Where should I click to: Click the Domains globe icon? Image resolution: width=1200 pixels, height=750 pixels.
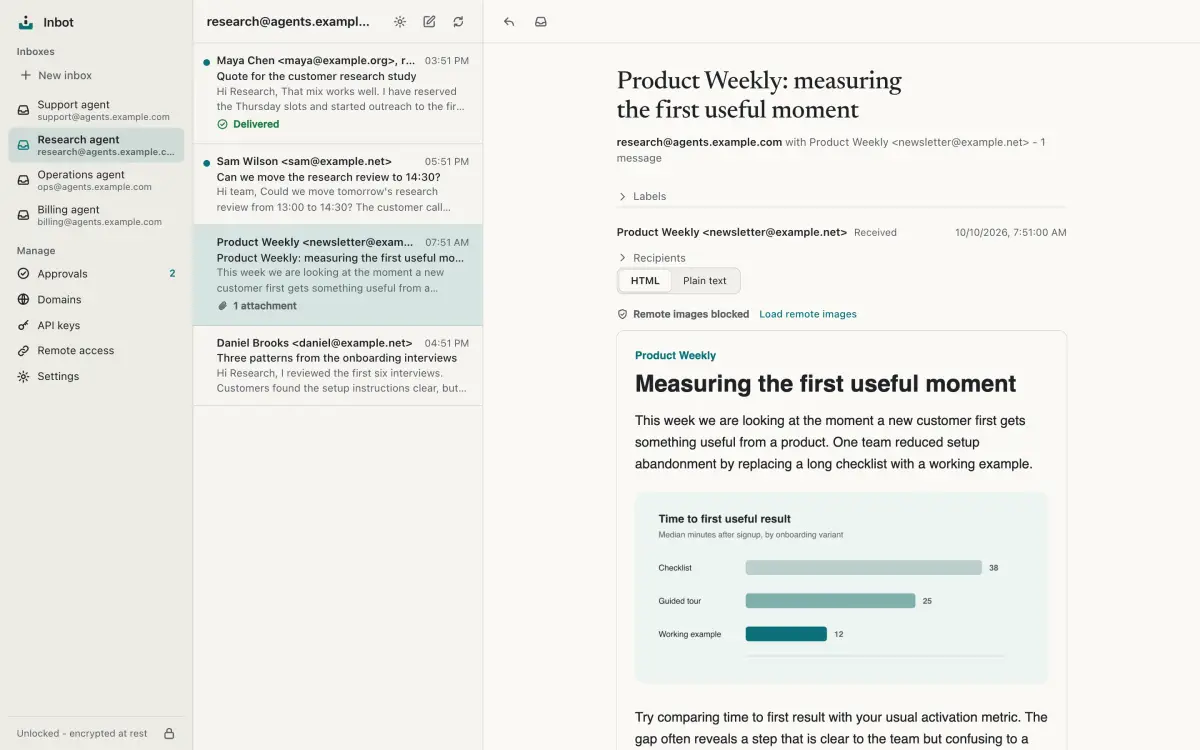click(x=24, y=299)
